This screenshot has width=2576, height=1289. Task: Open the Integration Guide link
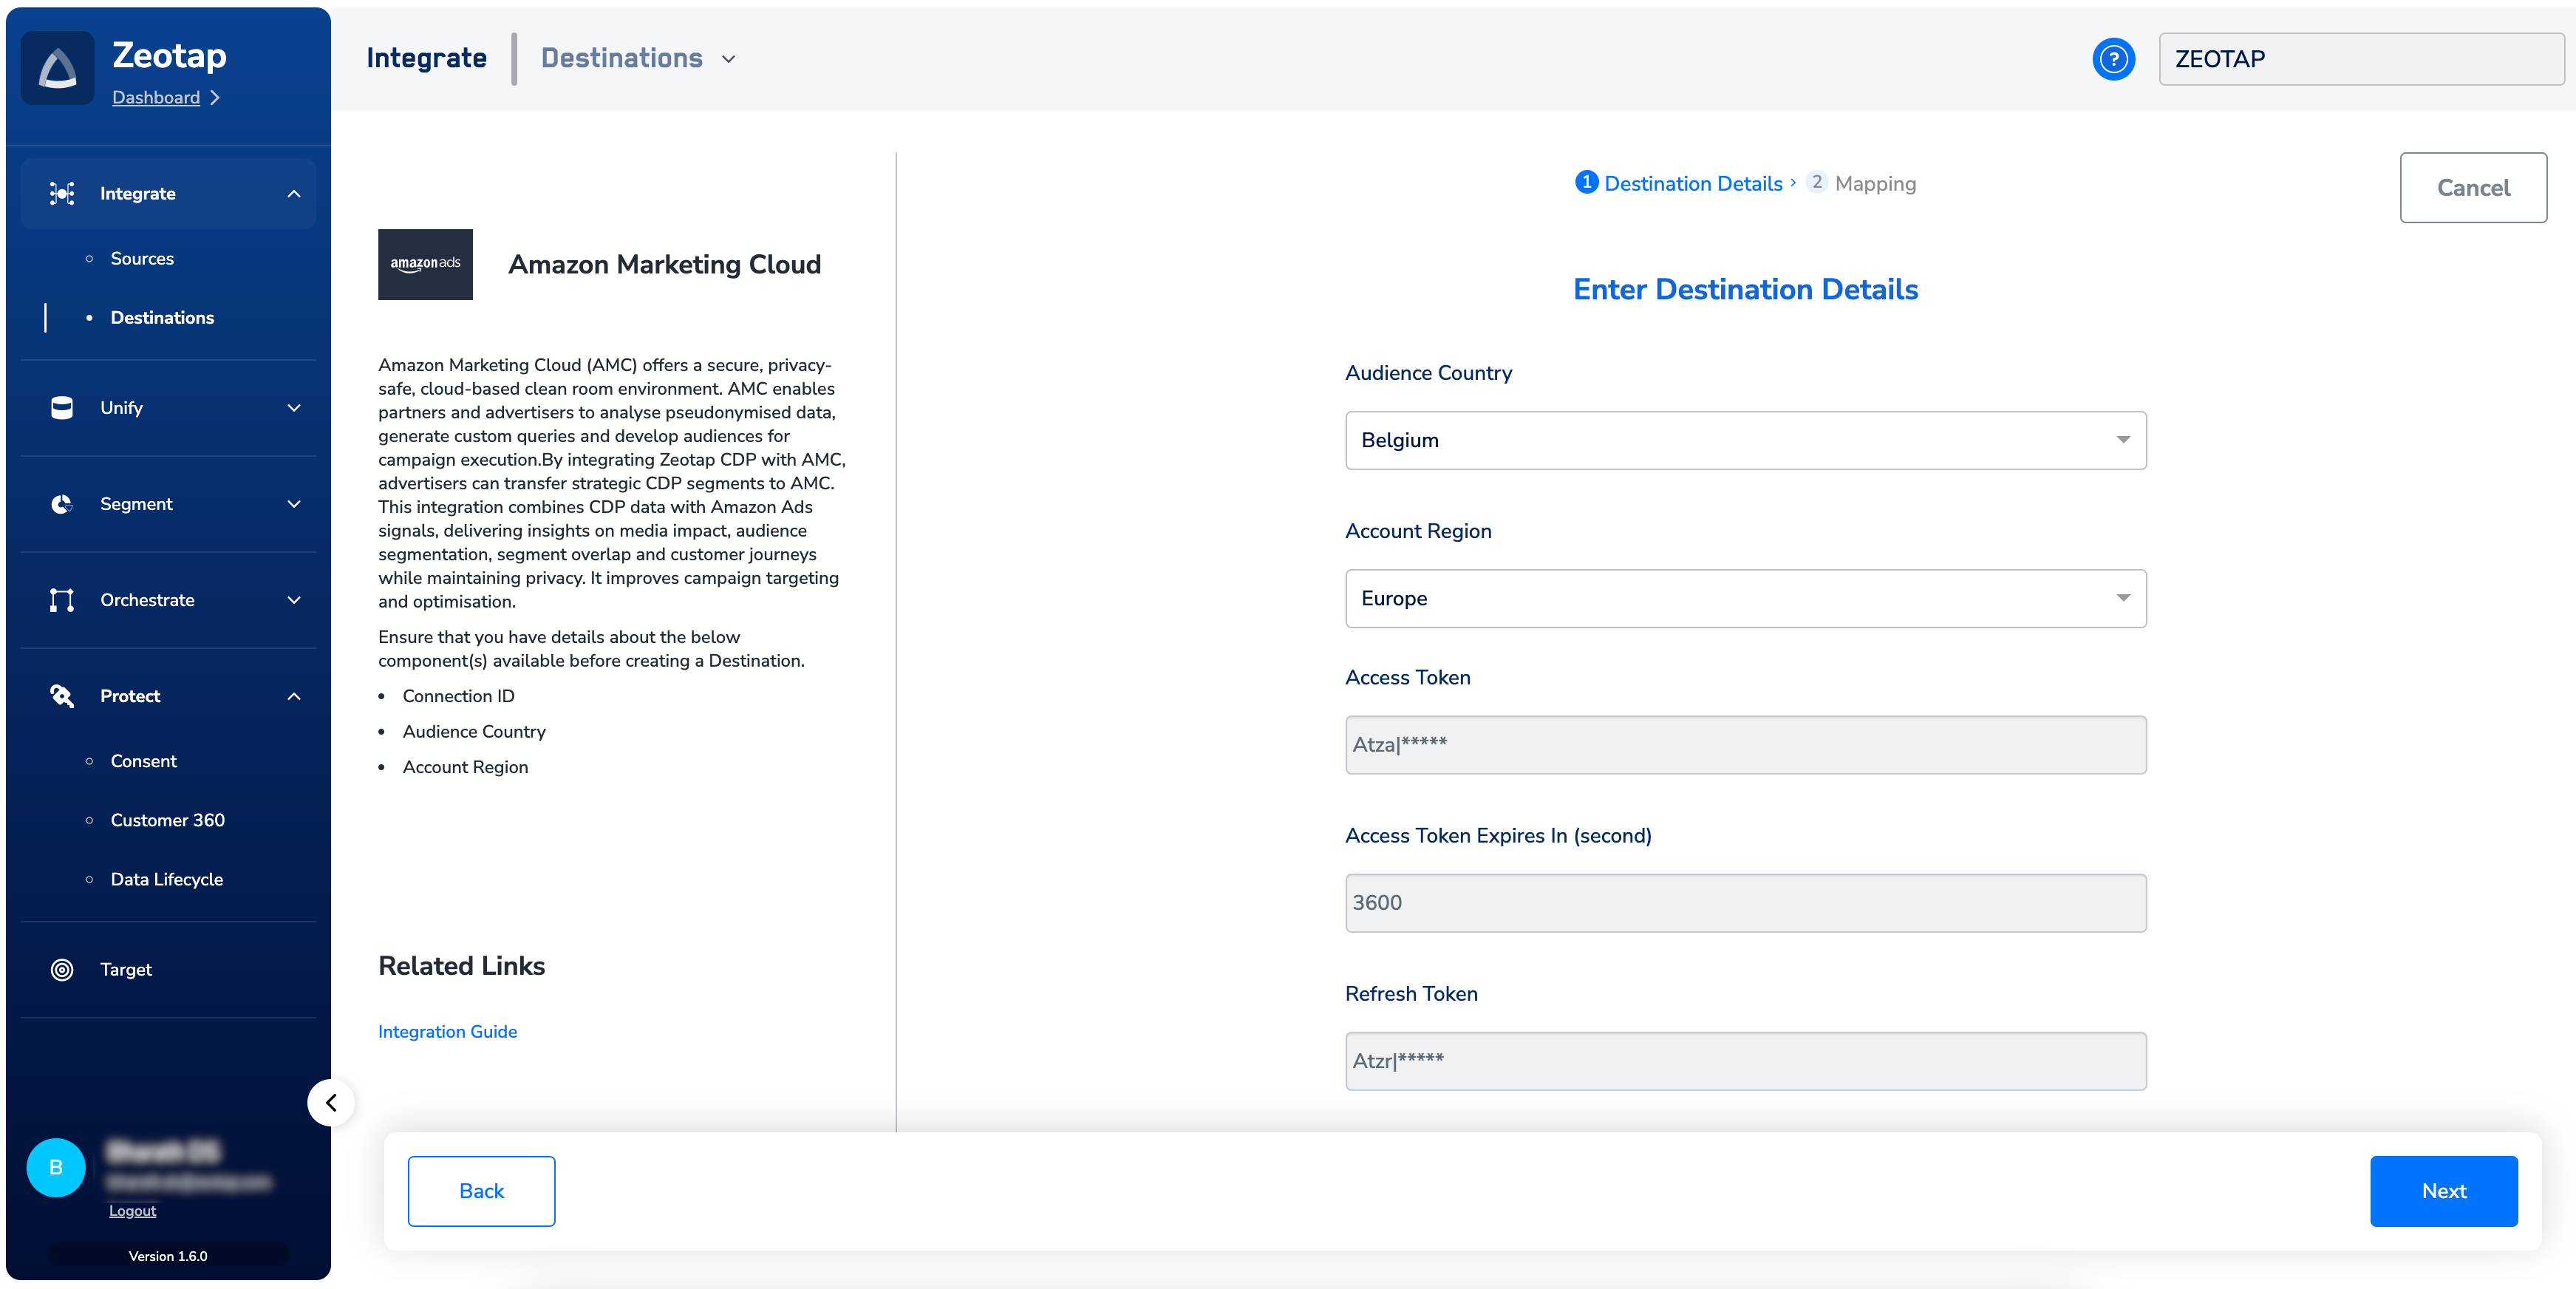(447, 1031)
